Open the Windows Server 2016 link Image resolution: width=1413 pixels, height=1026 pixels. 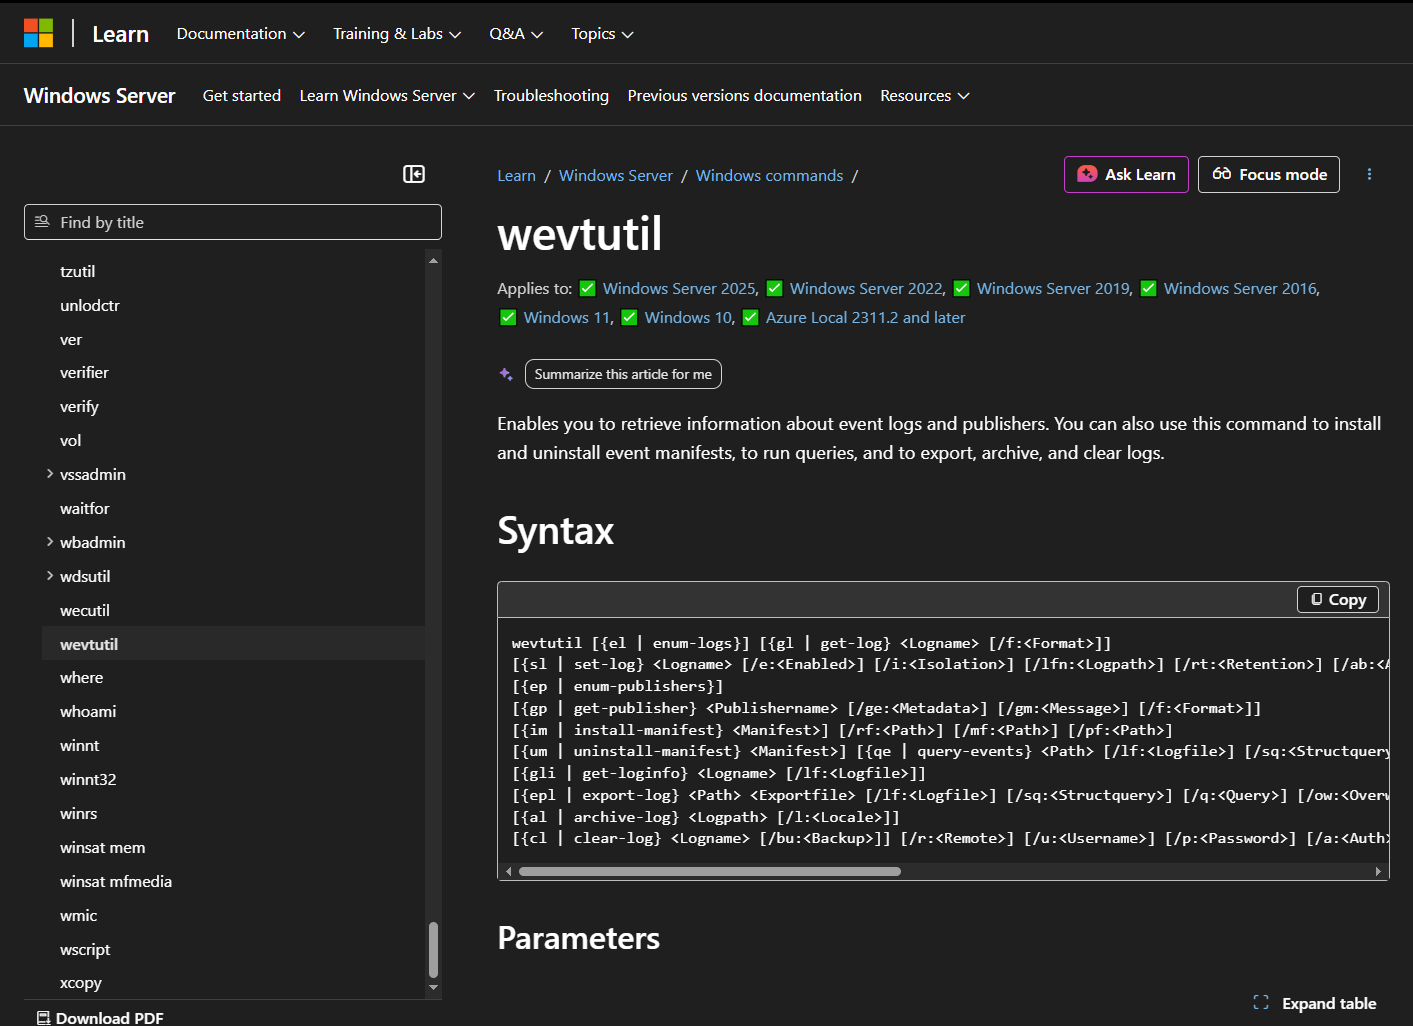pos(1240,289)
